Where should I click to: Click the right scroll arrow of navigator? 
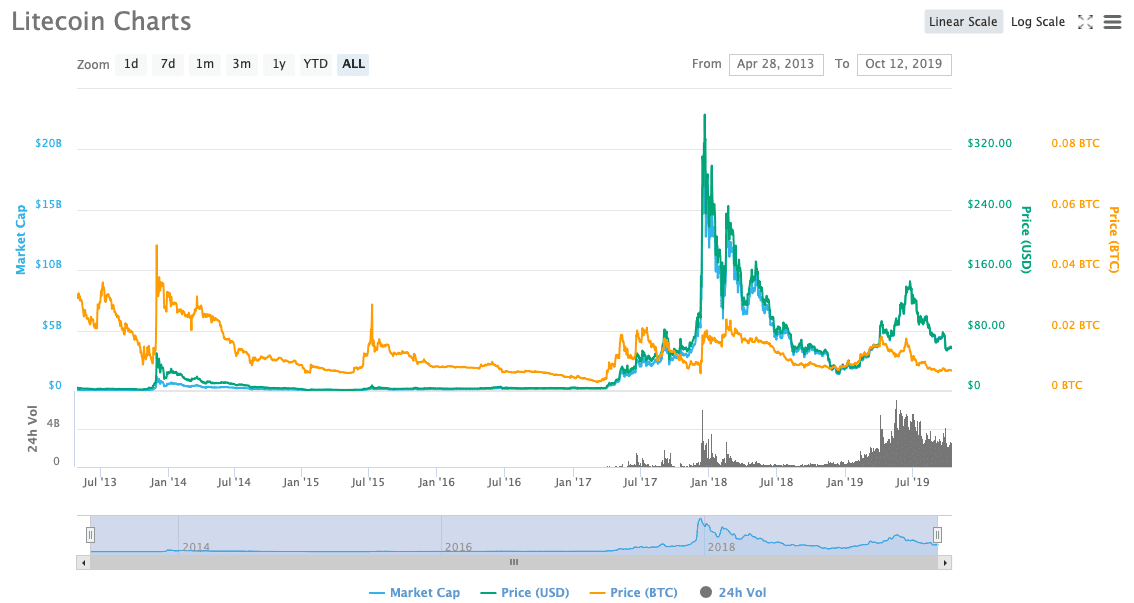[x=945, y=563]
